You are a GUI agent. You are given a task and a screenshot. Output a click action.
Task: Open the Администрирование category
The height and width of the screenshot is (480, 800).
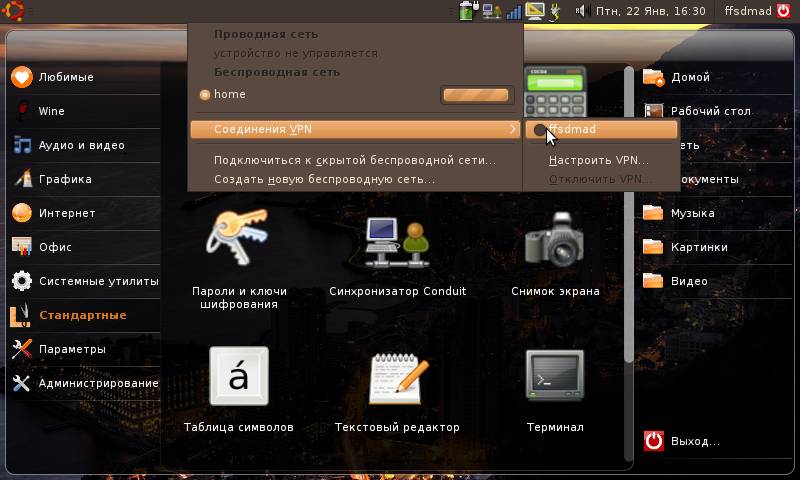(84, 383)
